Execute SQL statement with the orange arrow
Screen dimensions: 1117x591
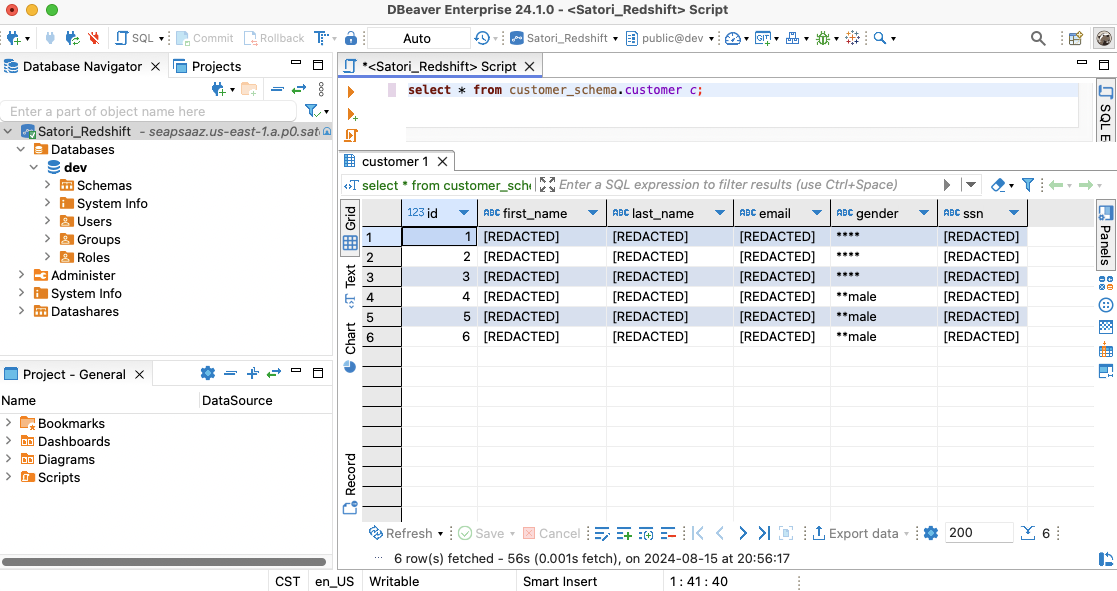tap(351, 92)
